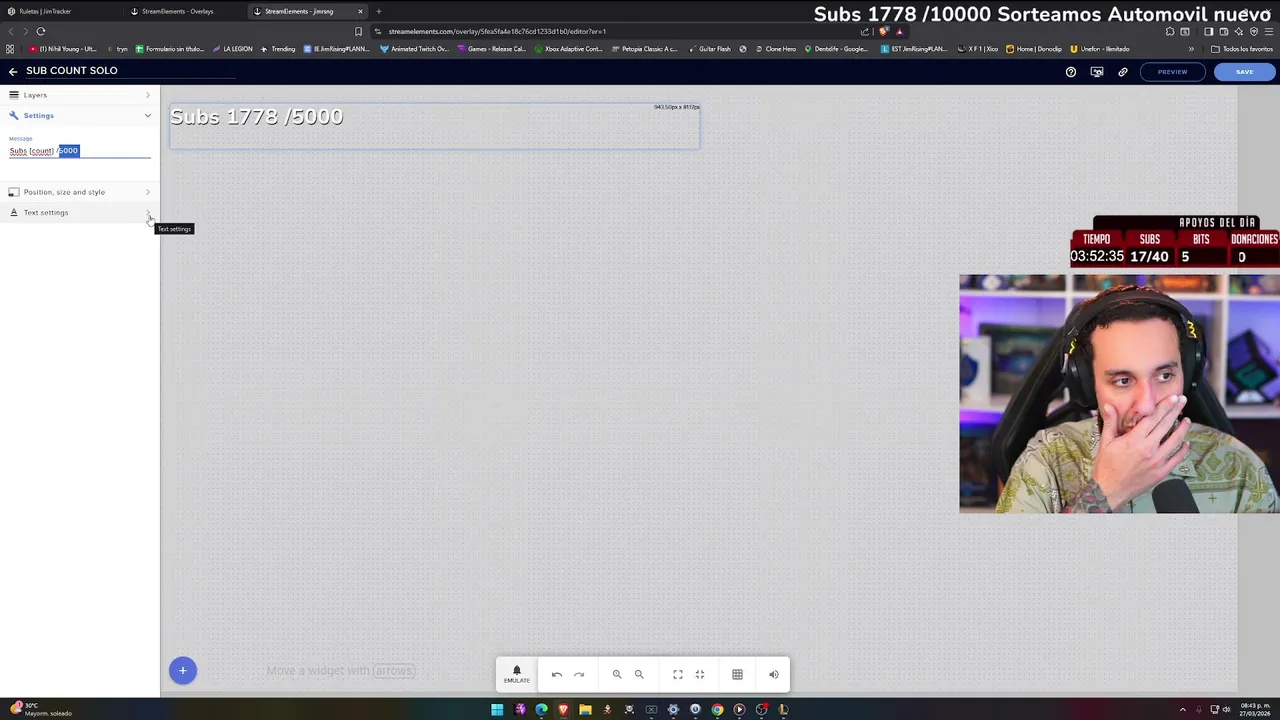Shrink canvas with exit-fullscreen icon
1280x720 pixels.
coord(700,675)
